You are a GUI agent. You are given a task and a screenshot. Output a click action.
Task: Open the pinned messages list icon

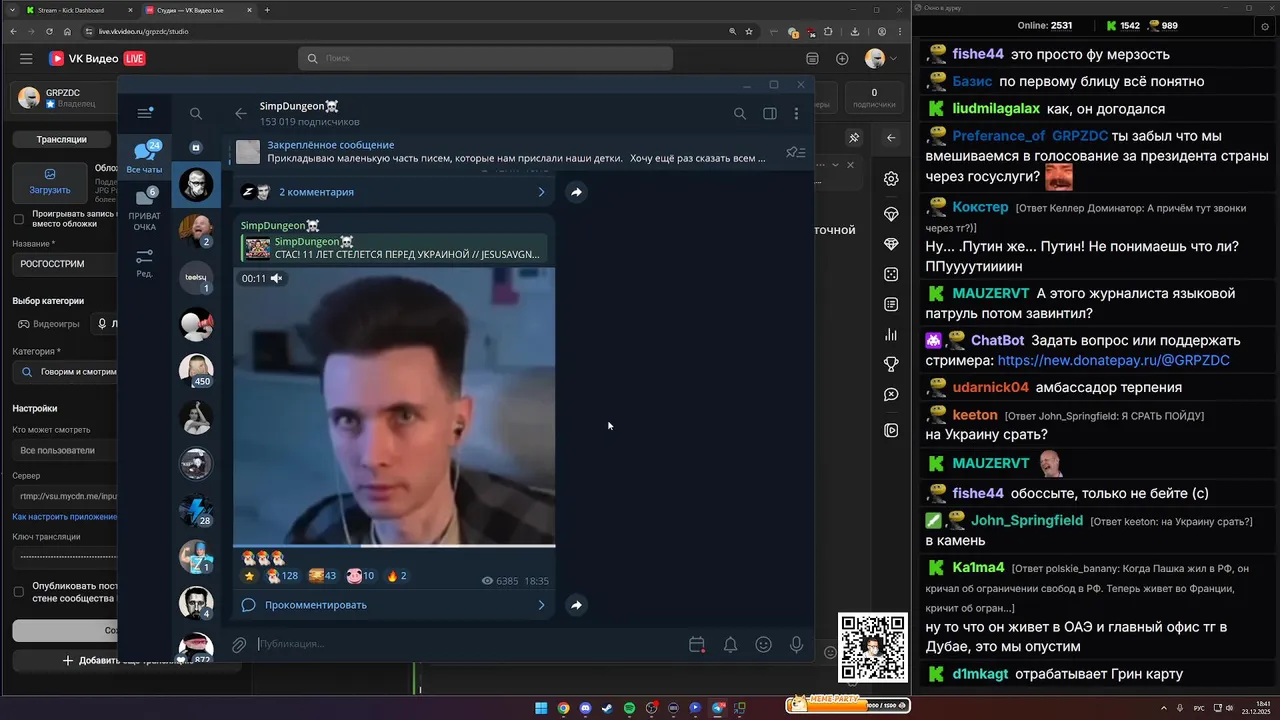796,152
